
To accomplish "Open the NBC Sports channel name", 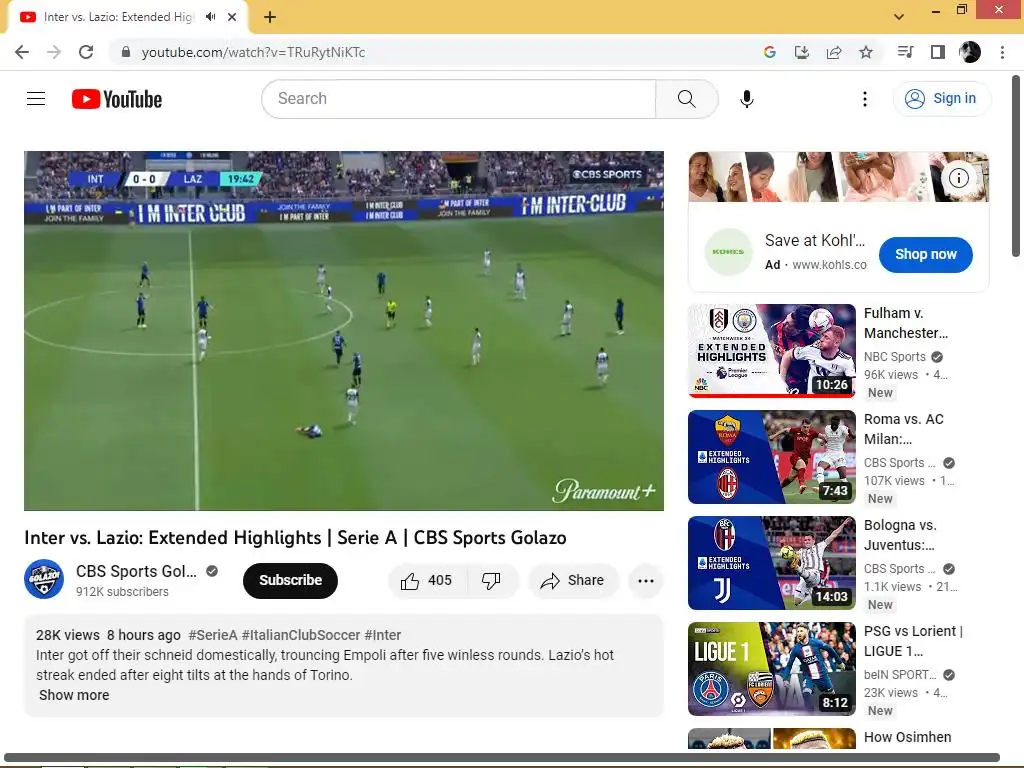I will [895, 357].
